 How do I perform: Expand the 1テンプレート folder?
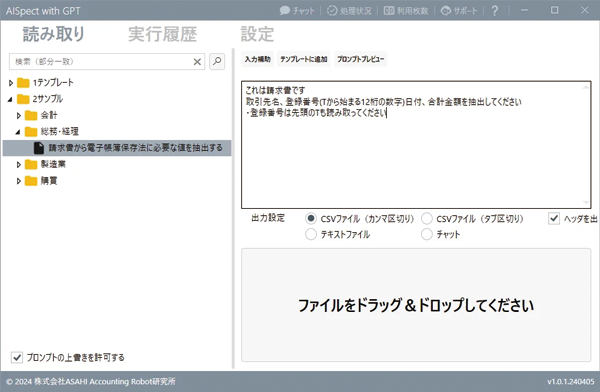[x=11, y=82]
